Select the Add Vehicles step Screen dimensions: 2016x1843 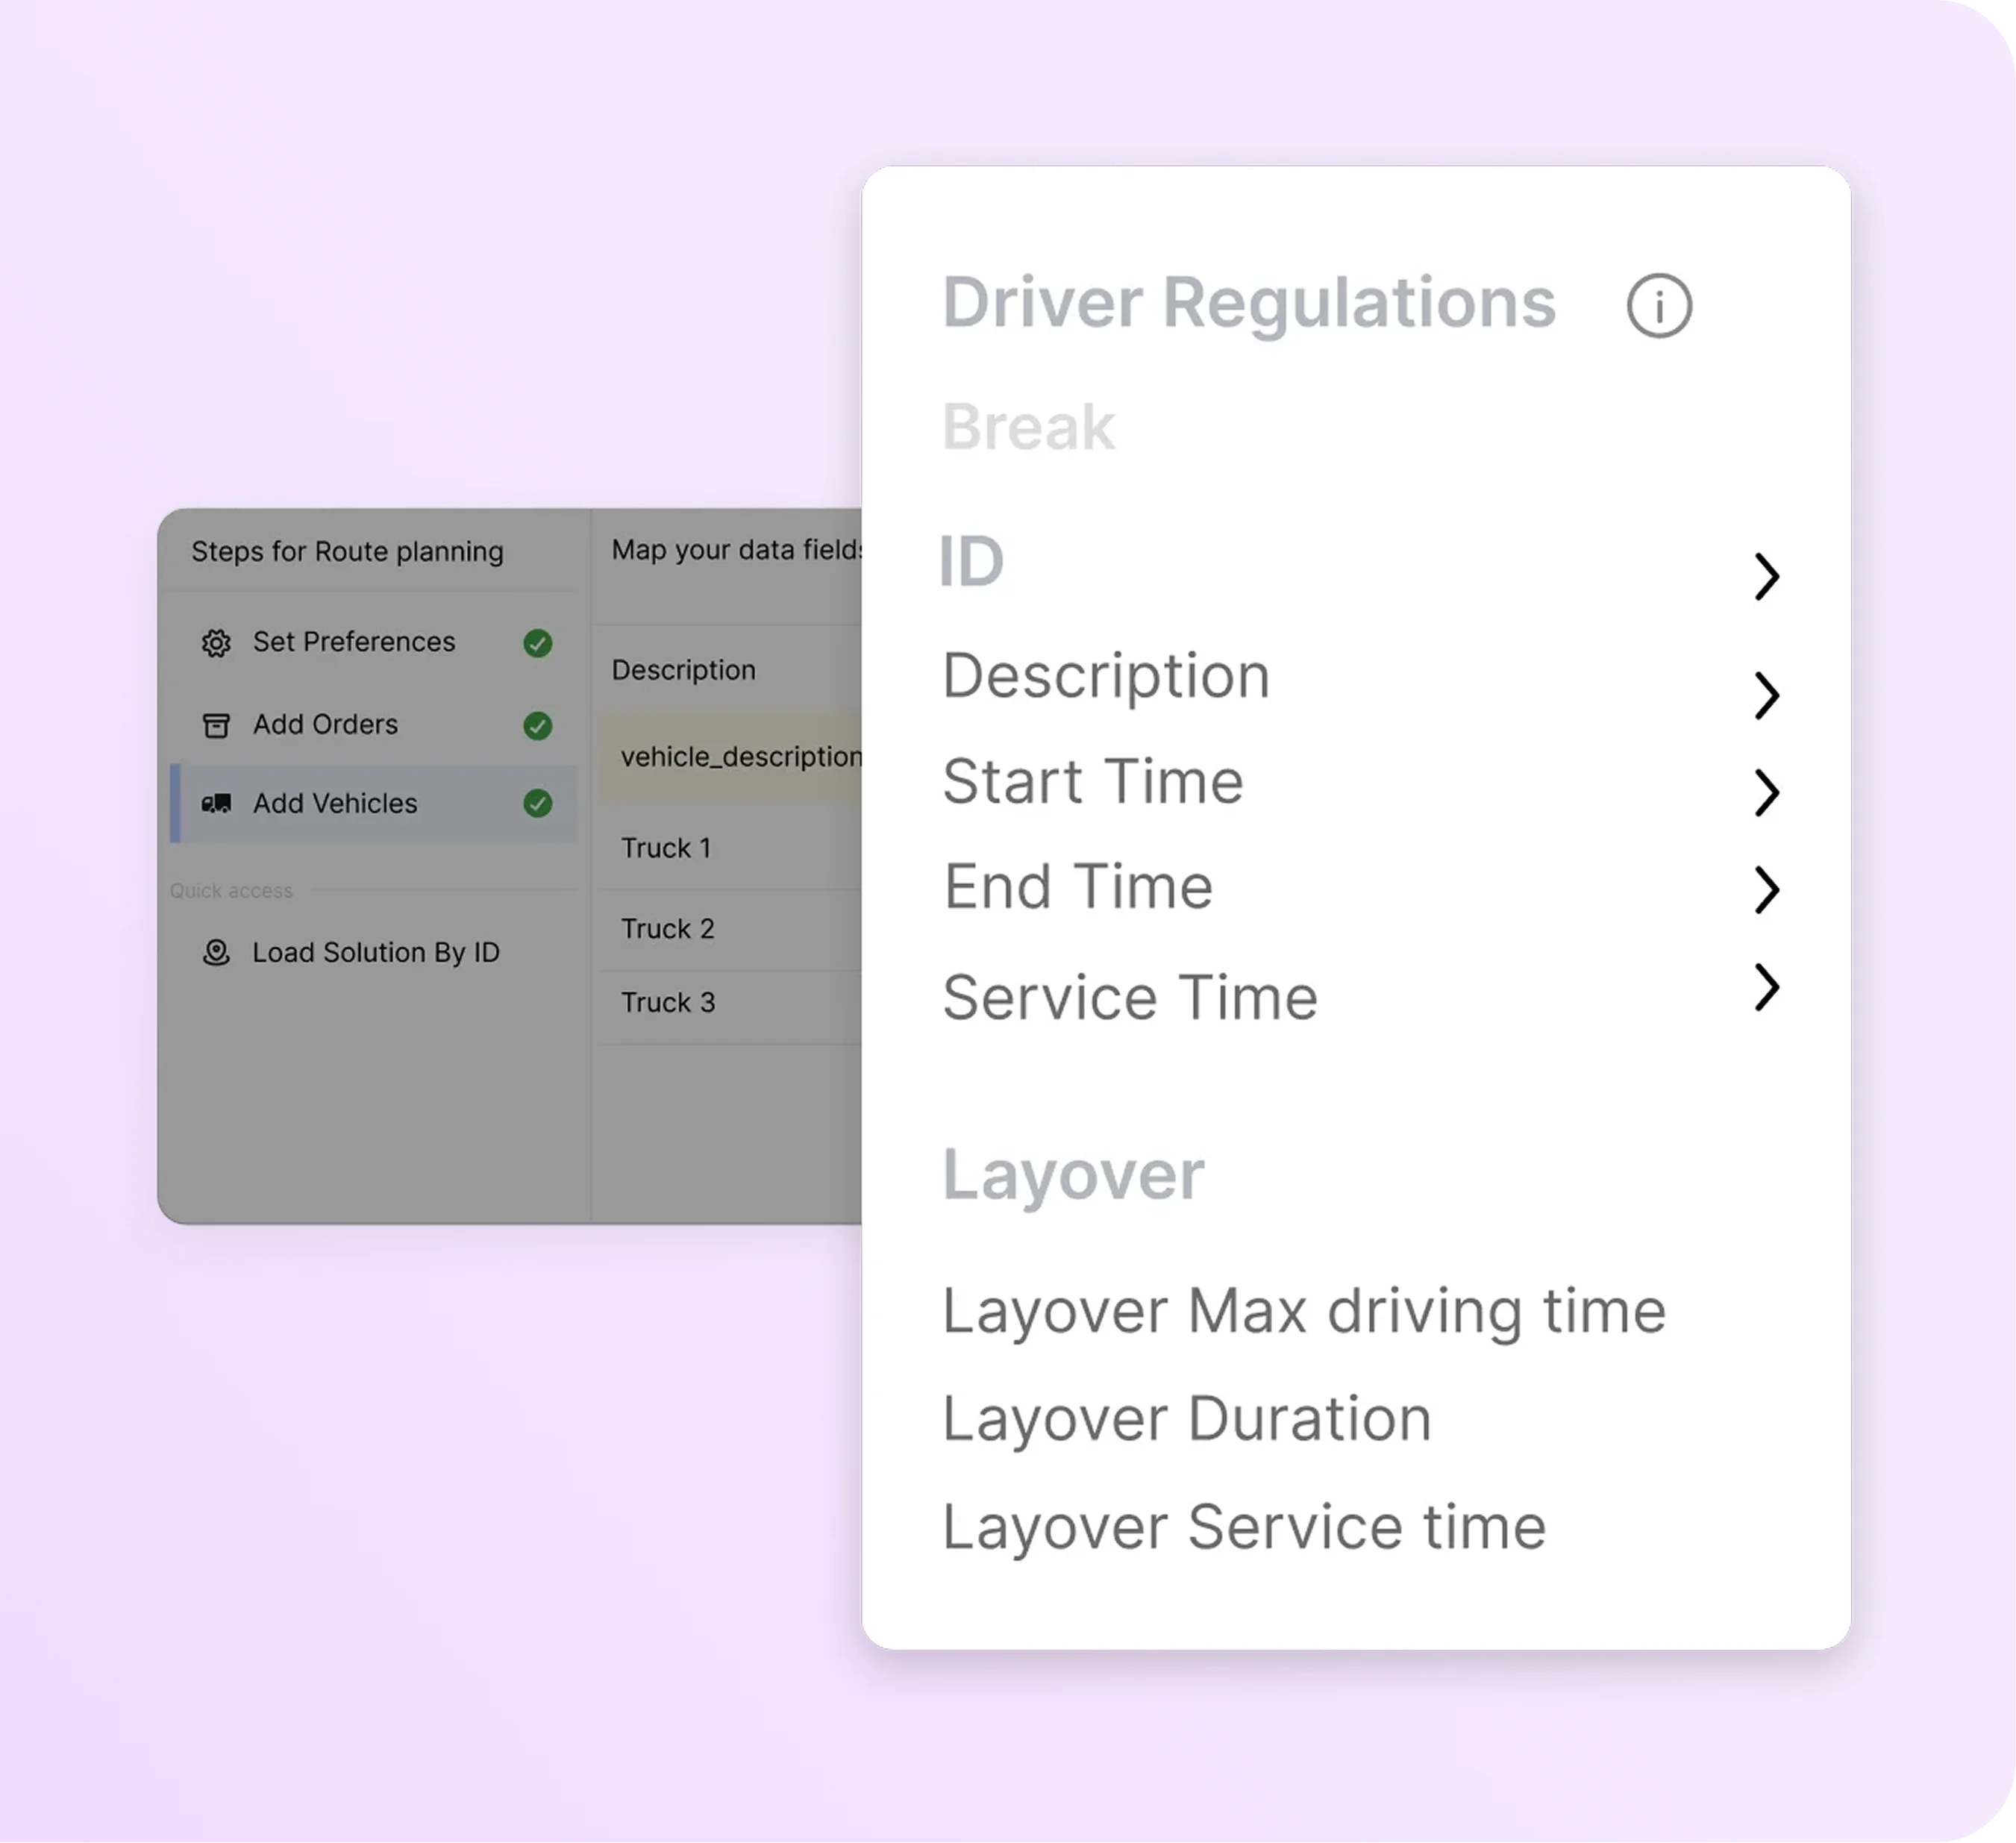(374, 803)
